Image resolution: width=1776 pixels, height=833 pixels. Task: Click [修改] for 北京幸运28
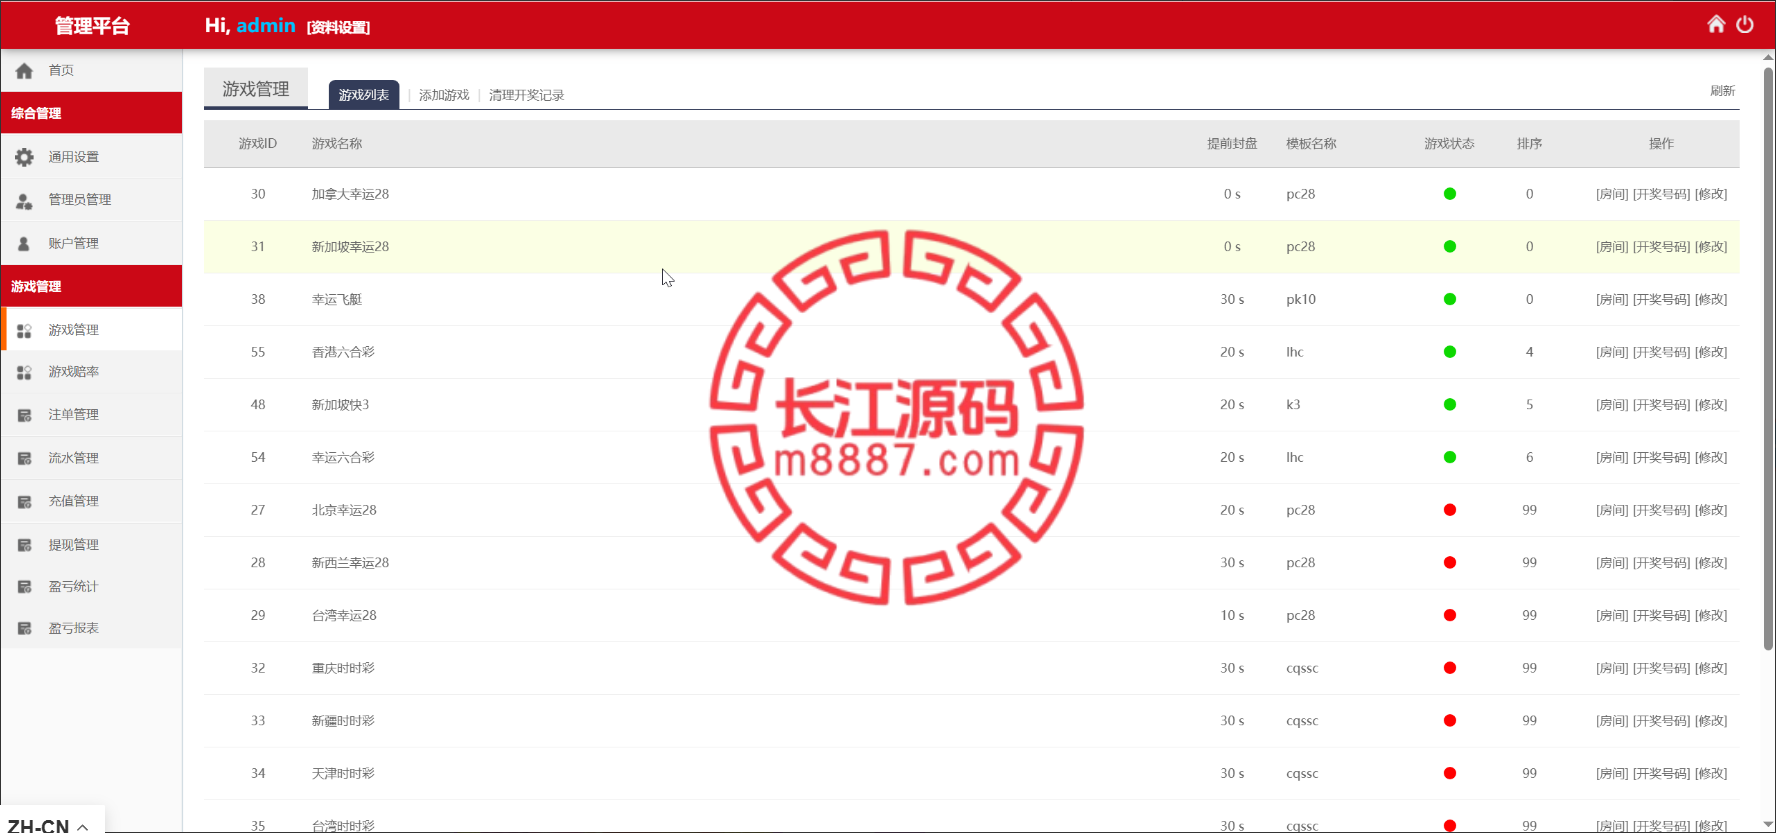1711,510
